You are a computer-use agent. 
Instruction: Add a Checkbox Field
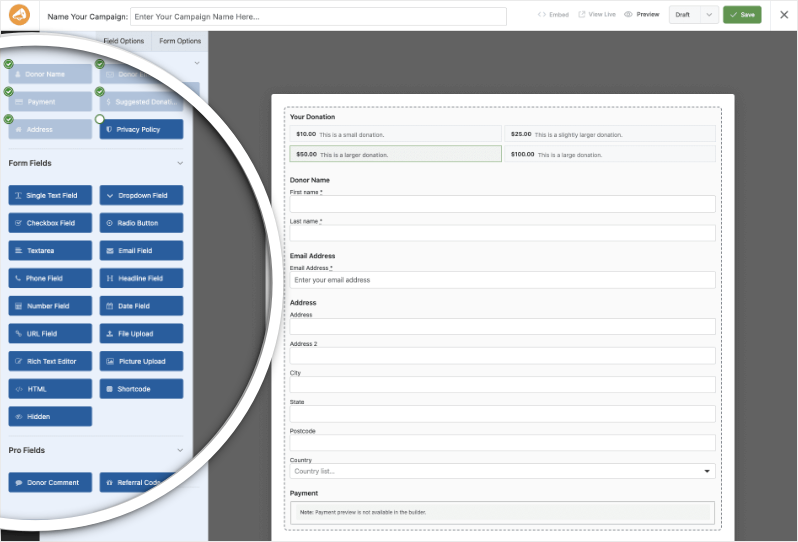click(x=50, y=223)
